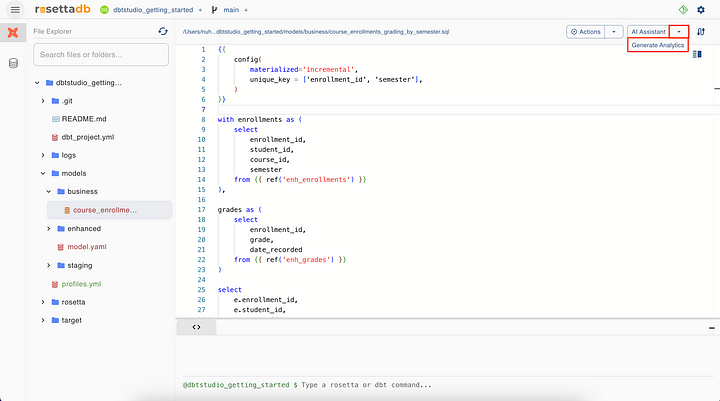
Task: Collapse the business folder
Action: point(49,192)
